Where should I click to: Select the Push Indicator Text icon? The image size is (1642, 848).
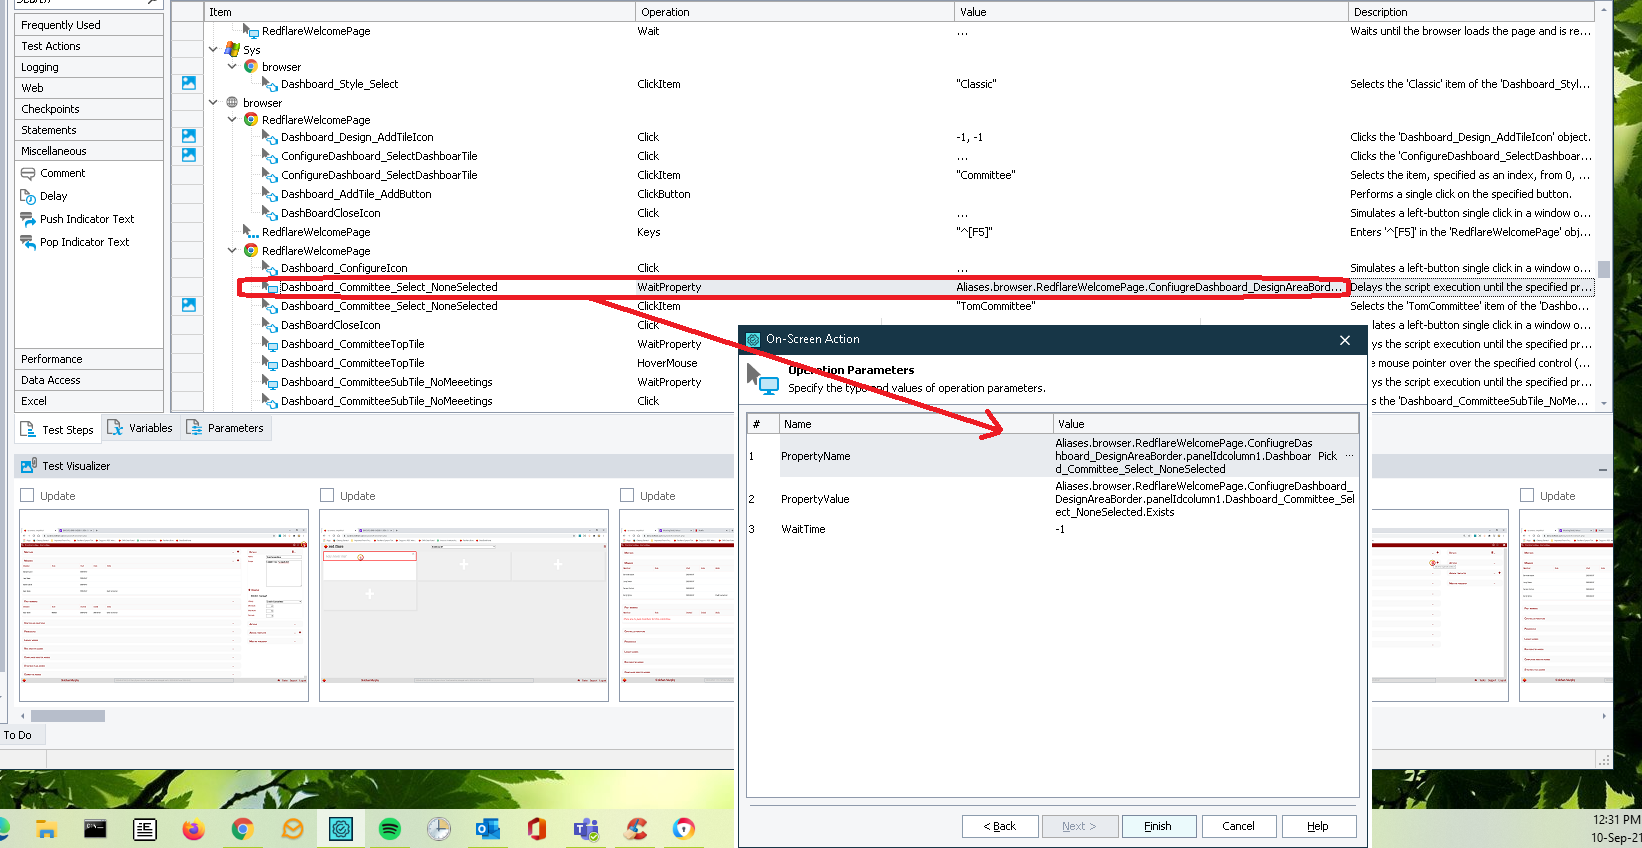28,220
